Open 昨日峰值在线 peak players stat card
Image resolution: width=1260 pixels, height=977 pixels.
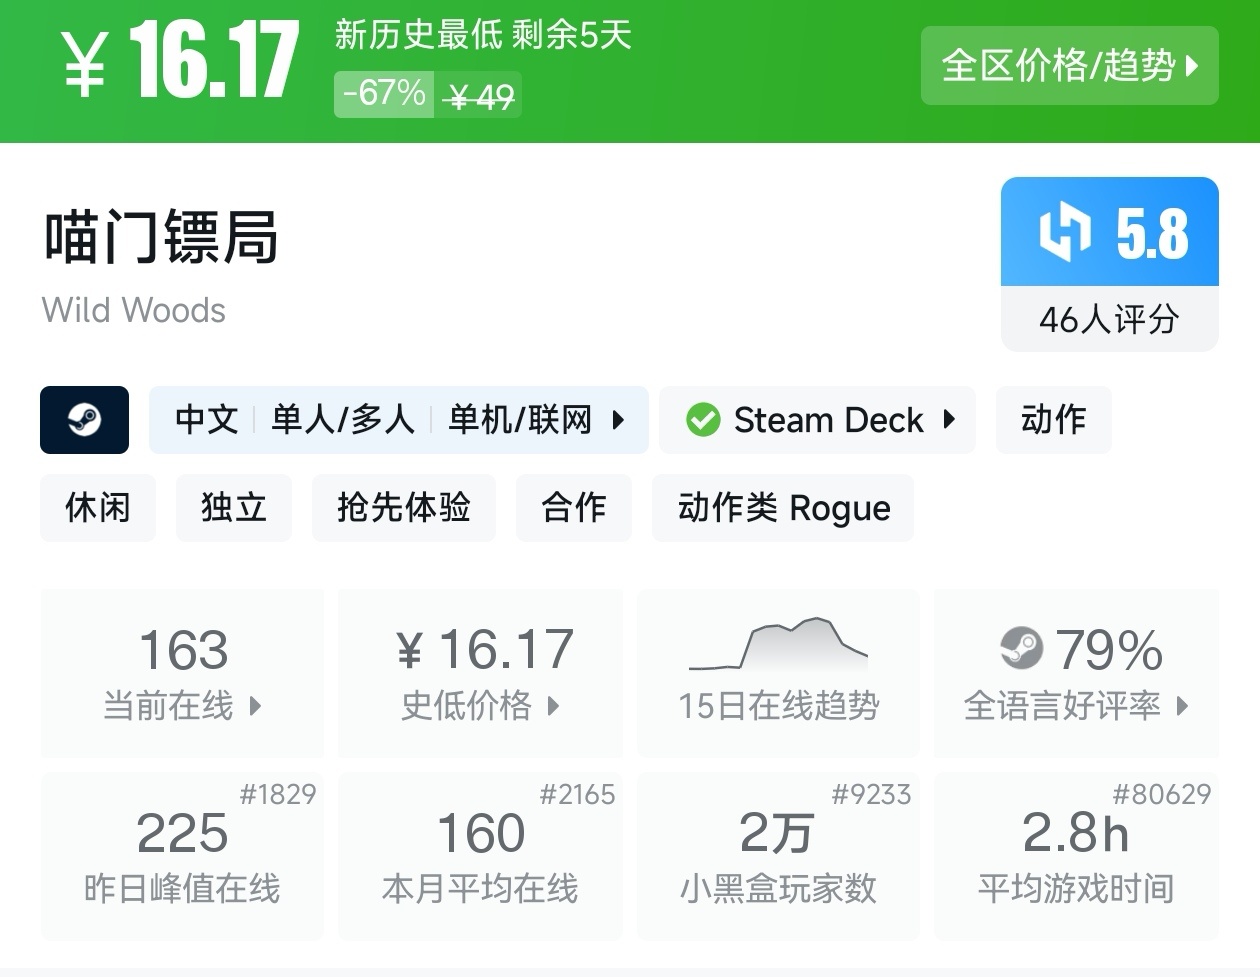click(182, 855)
